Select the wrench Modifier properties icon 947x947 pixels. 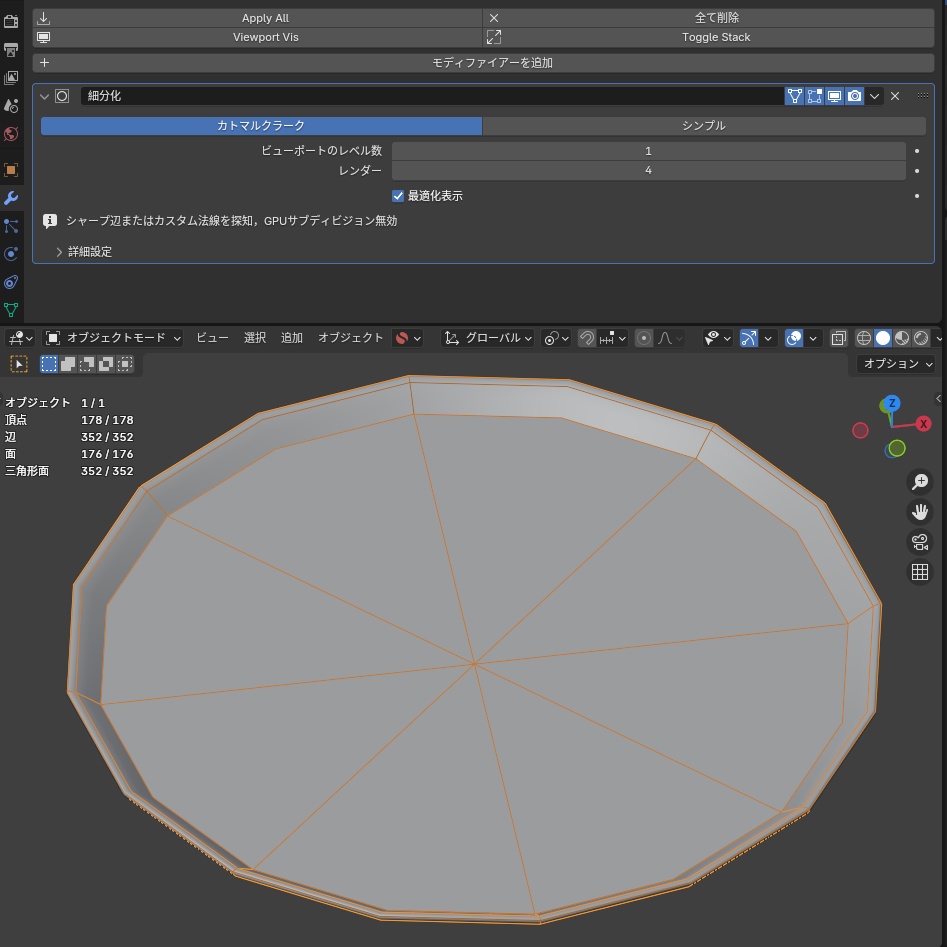(11, 198)
